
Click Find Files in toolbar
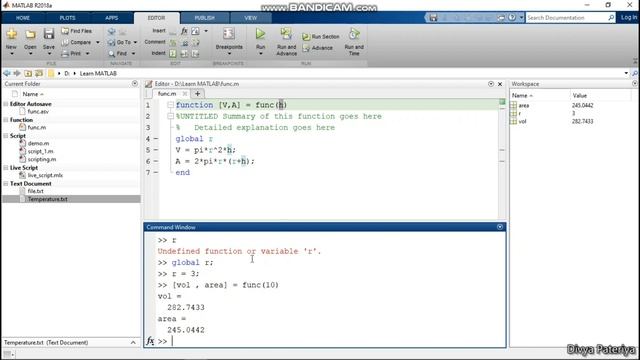(x=77, y=31)
